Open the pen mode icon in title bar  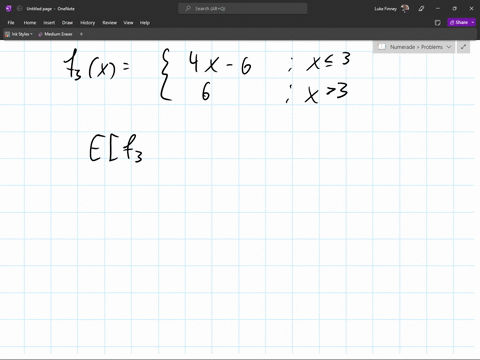click(421, 9)
